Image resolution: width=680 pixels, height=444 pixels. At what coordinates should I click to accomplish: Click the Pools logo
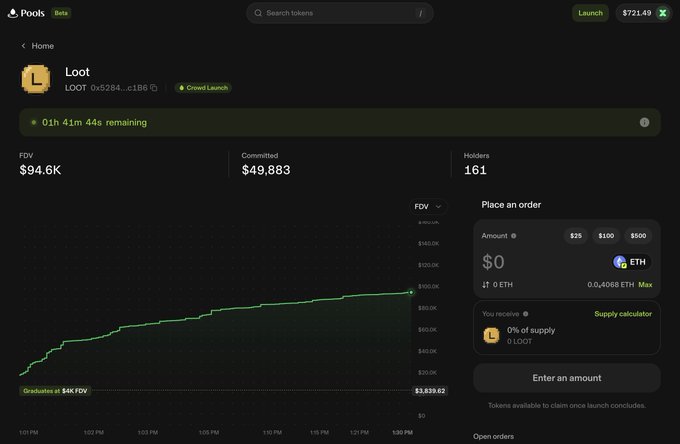(26, 13)
